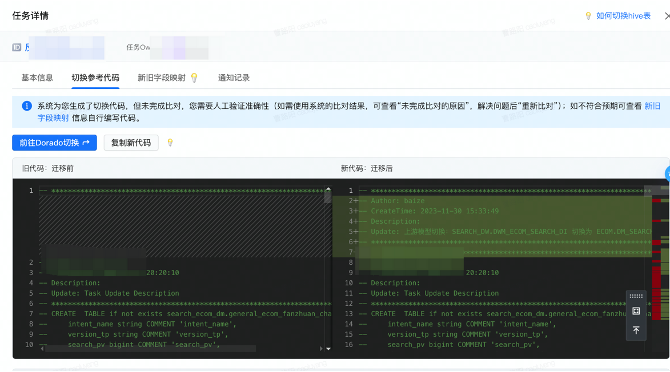Image resolution: width=670 pixels, height=372 pixels.
Task: Go to the 通知记录 tab
Action: (x=234, y=78)
